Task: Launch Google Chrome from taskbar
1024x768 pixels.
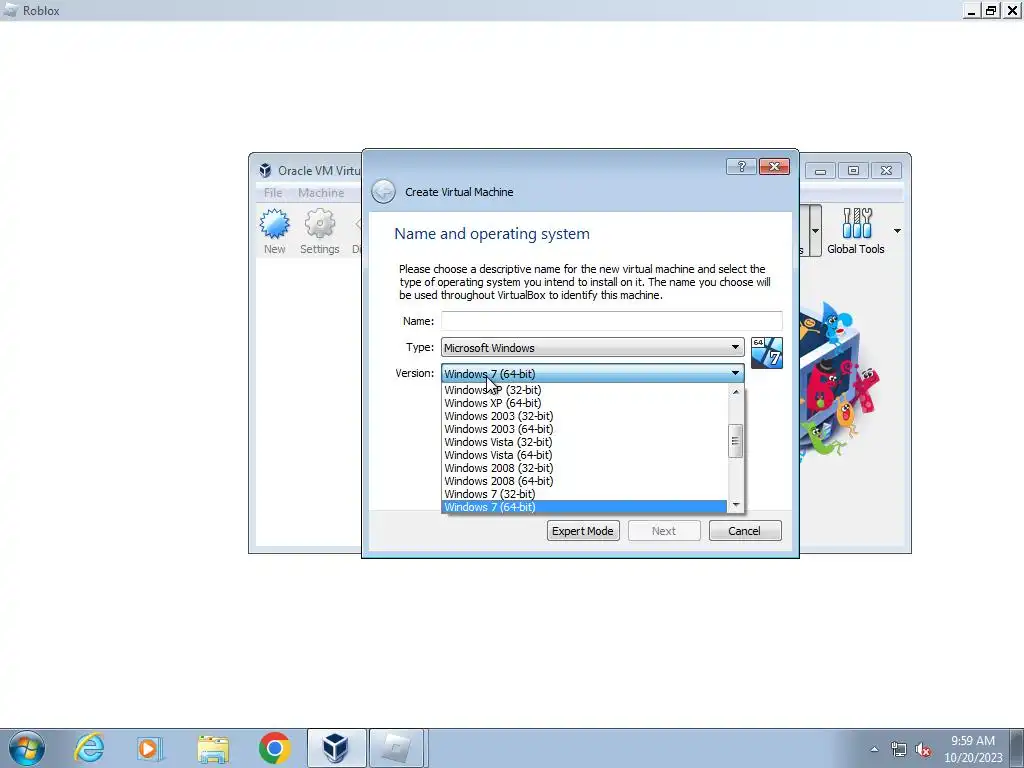Action: [x=274, y=748]
